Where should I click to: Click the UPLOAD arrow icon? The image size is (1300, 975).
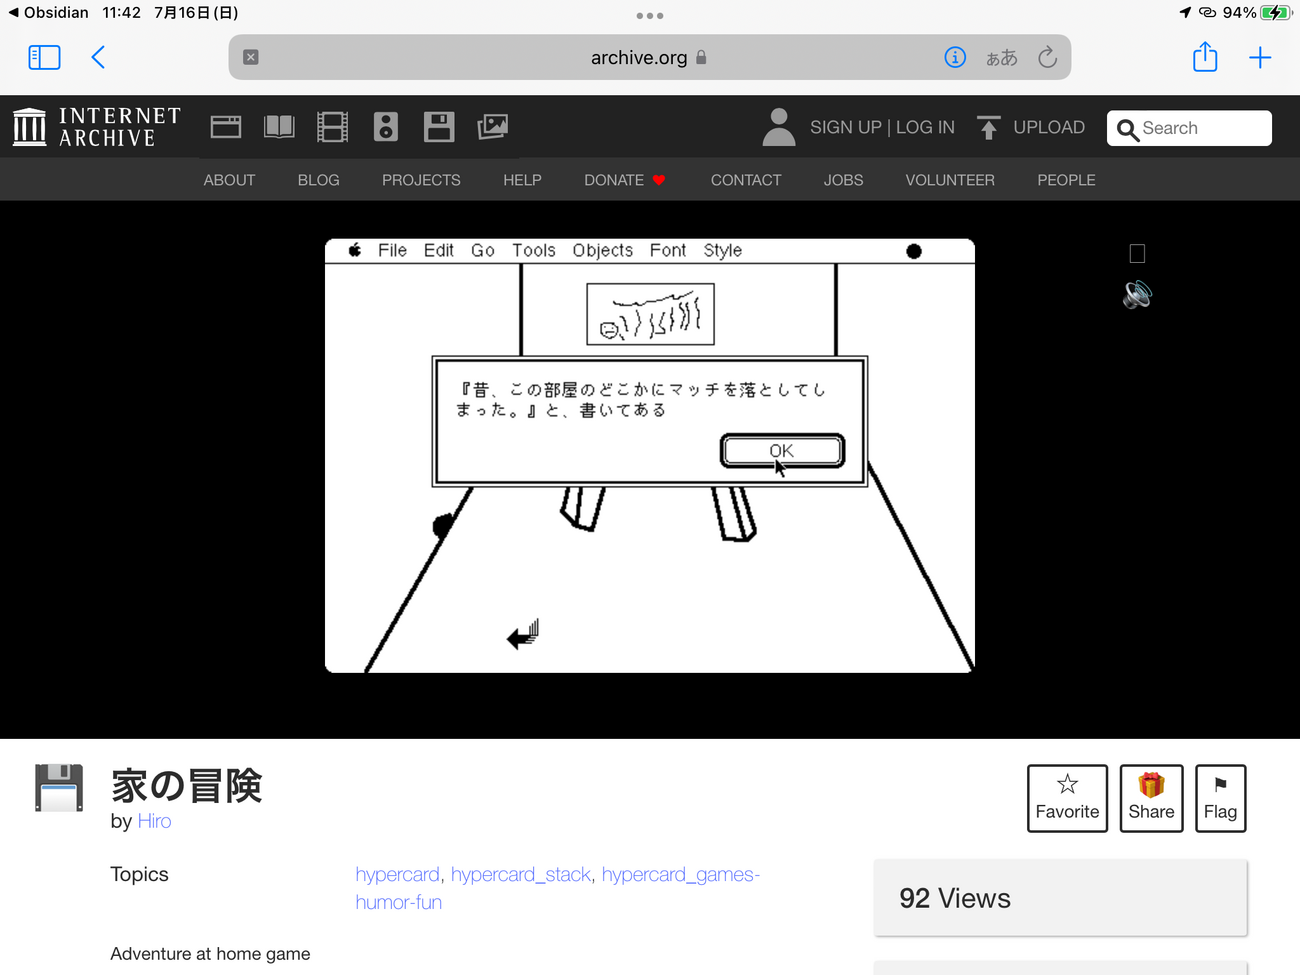988,127
